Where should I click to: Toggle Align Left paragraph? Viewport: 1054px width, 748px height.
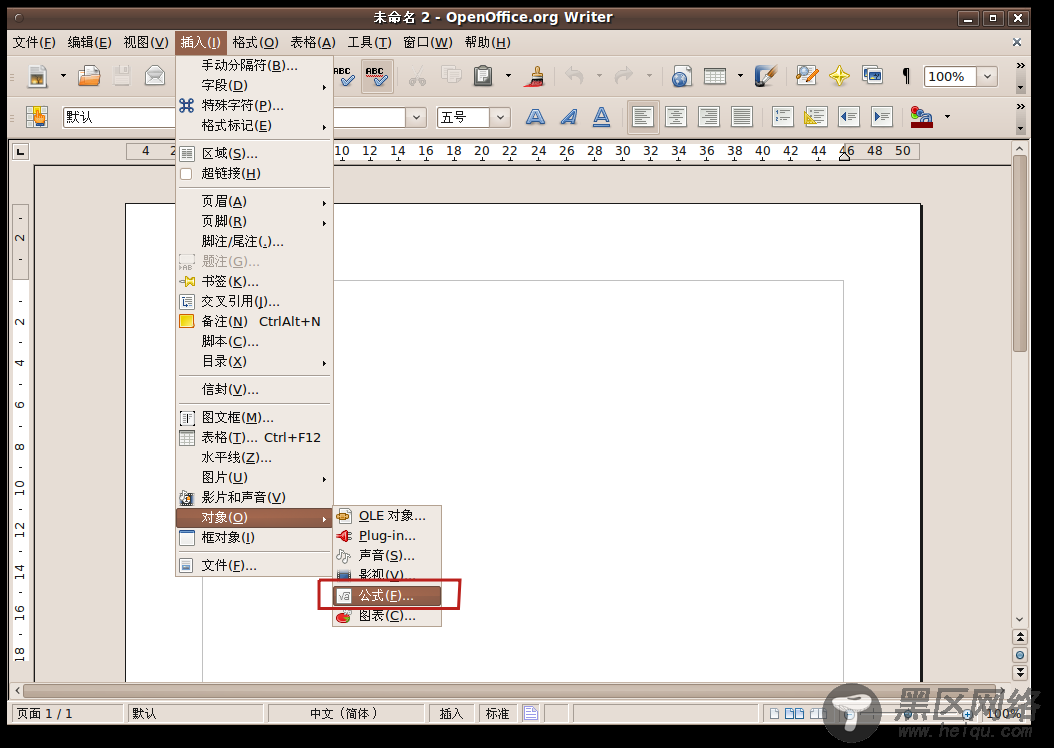(x=643, y=118)
